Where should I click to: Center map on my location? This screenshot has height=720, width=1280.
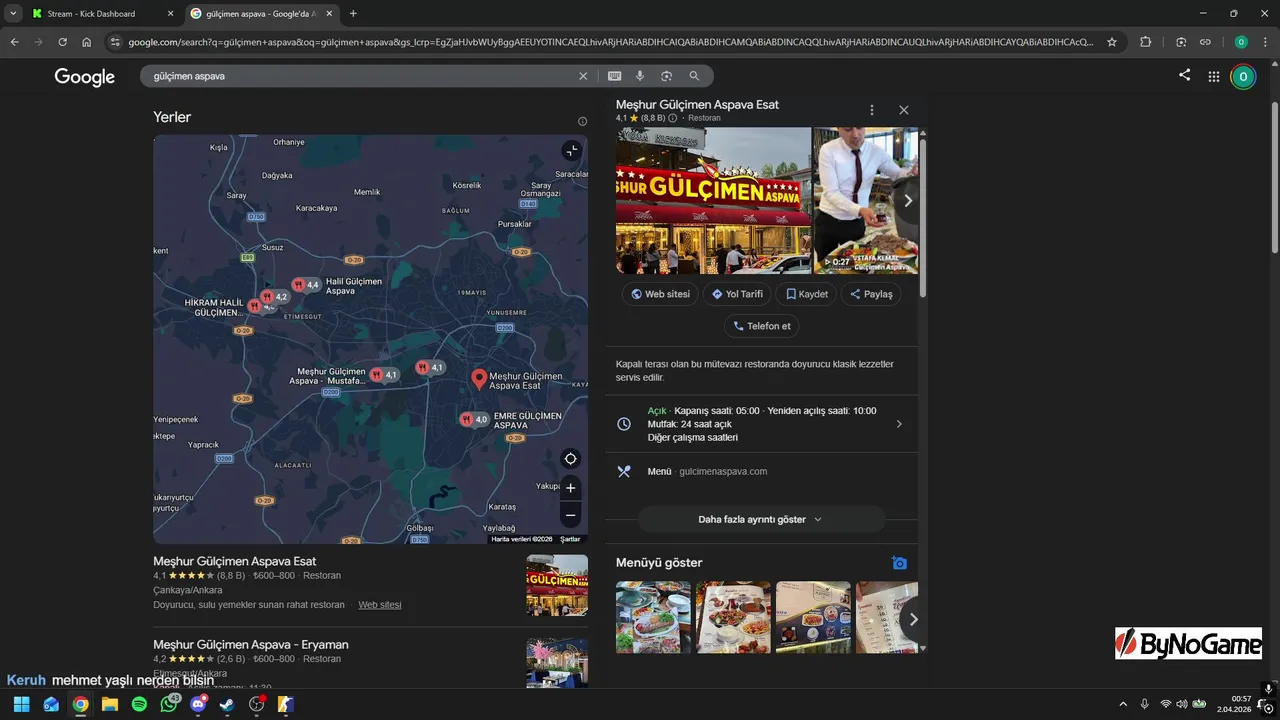pyautogui.click(x=570, y=459)
